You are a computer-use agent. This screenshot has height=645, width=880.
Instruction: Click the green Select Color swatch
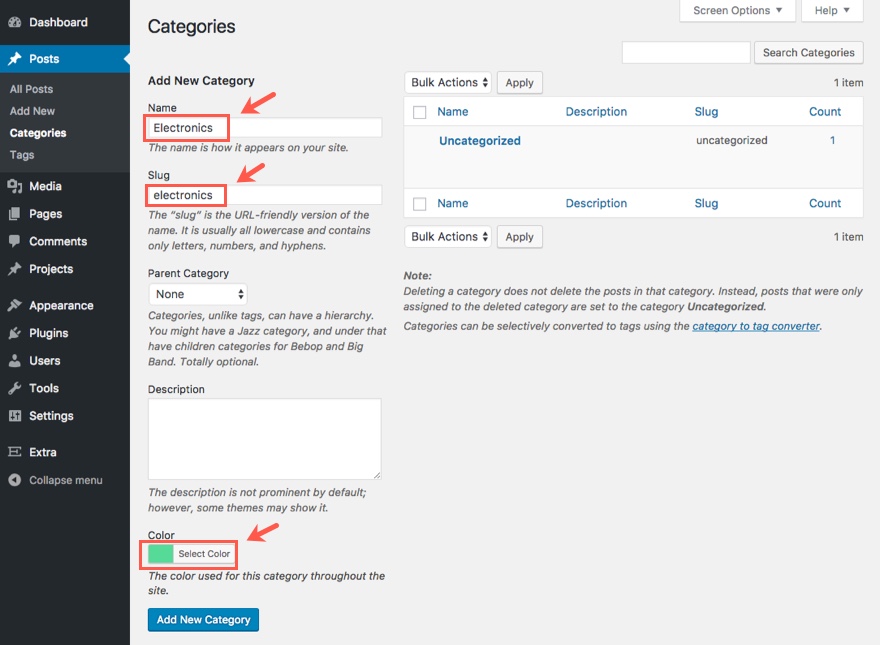coord(160,553)
